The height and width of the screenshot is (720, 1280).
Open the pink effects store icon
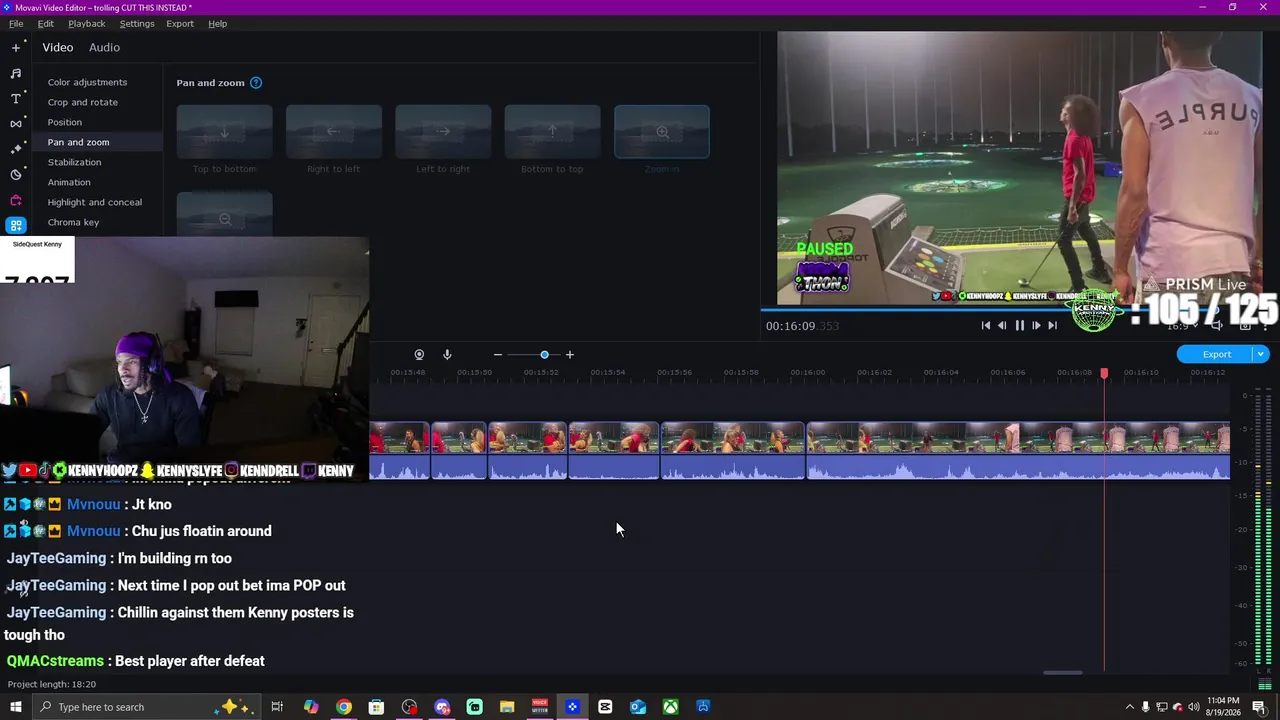pos(16,200)
